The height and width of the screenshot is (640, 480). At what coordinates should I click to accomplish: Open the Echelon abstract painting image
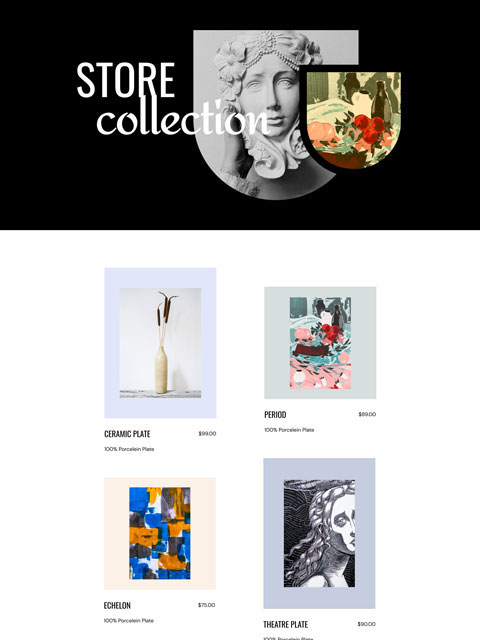point(160,533)
